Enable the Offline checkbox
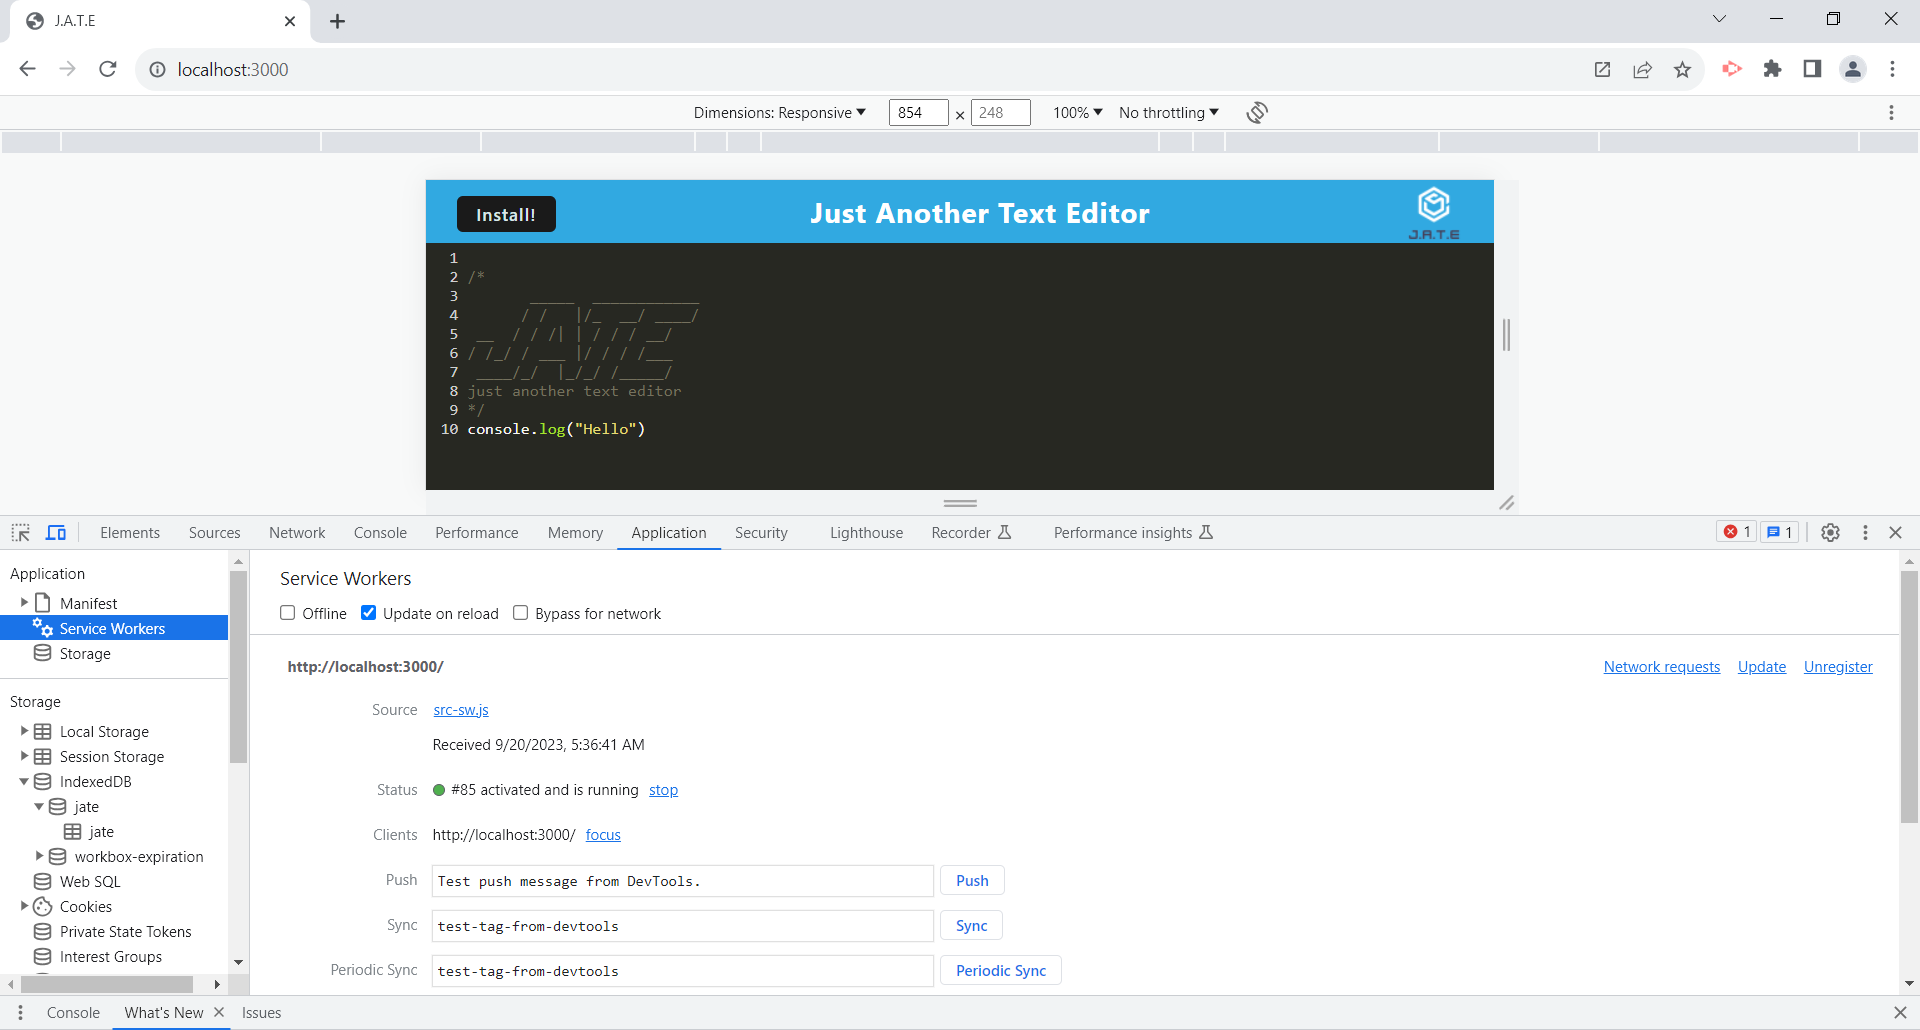This screenshot has width=1920, height=1030. (288, 613)
